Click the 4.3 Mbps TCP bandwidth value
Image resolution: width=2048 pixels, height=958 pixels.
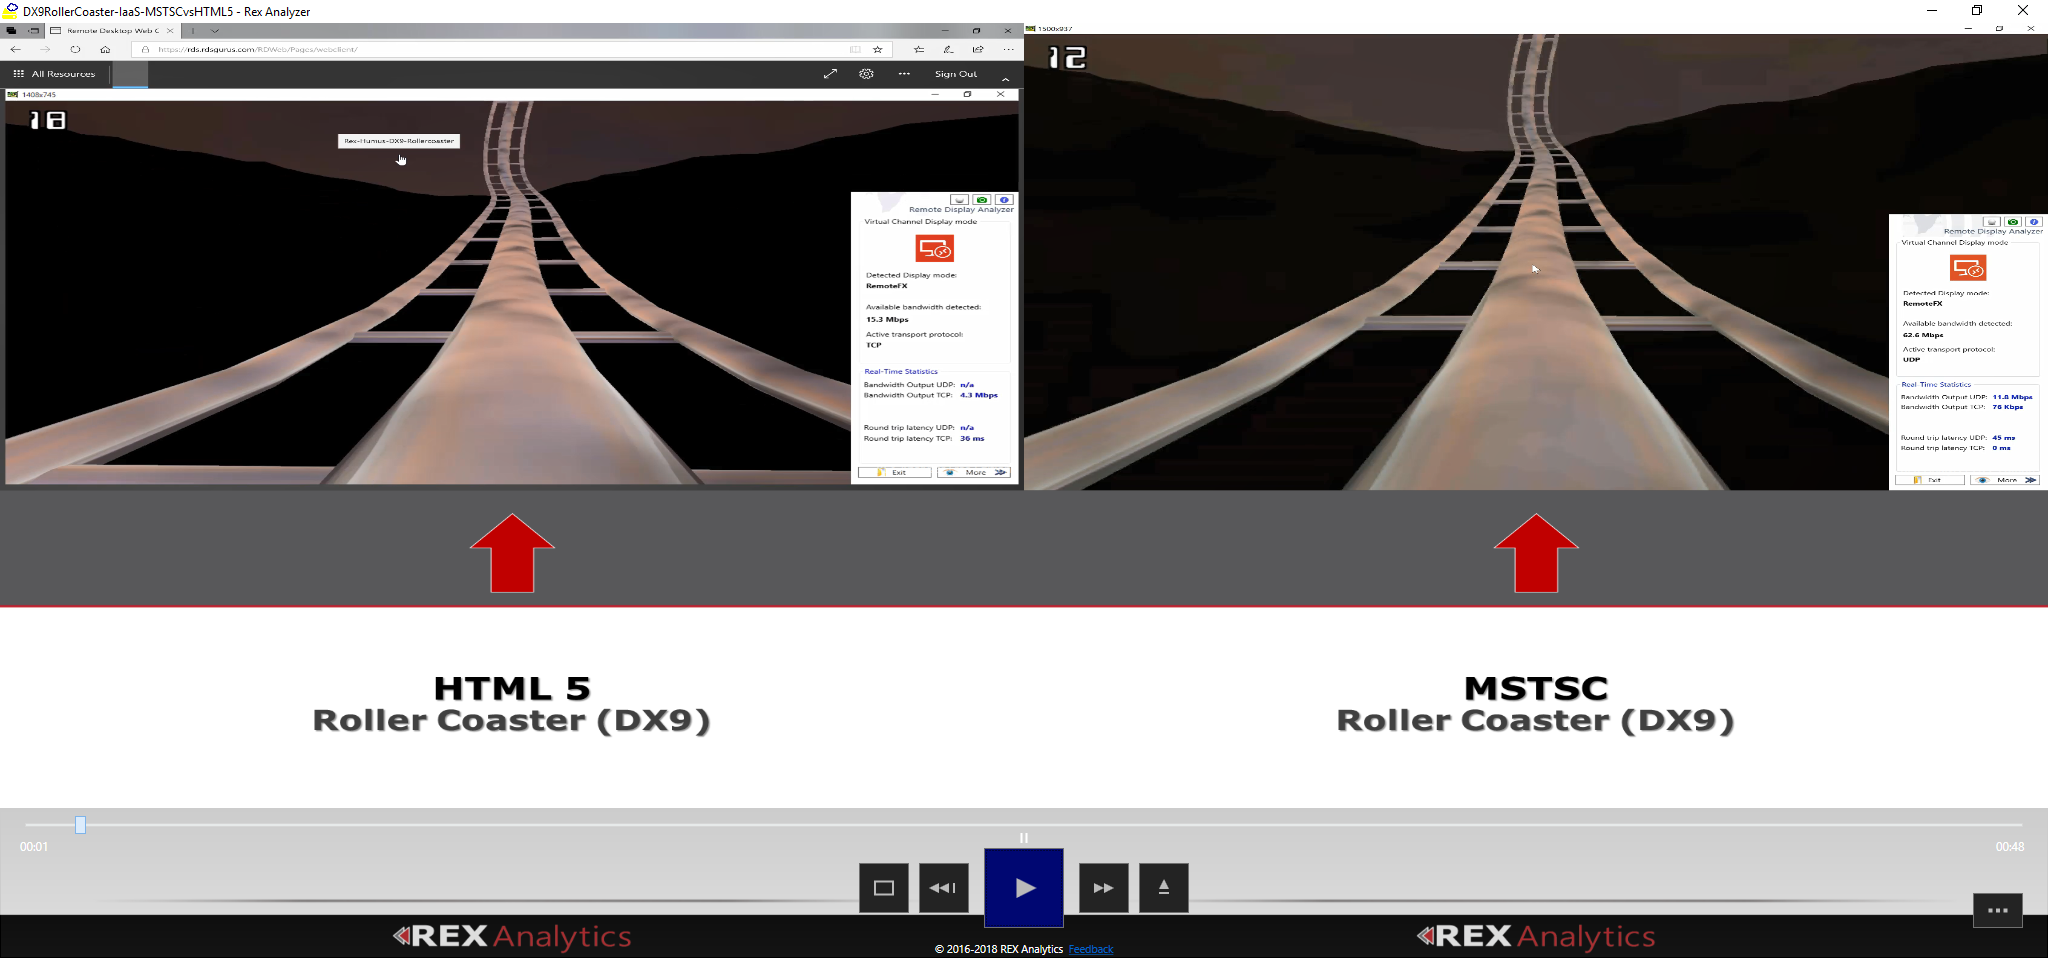pos(979,395)
